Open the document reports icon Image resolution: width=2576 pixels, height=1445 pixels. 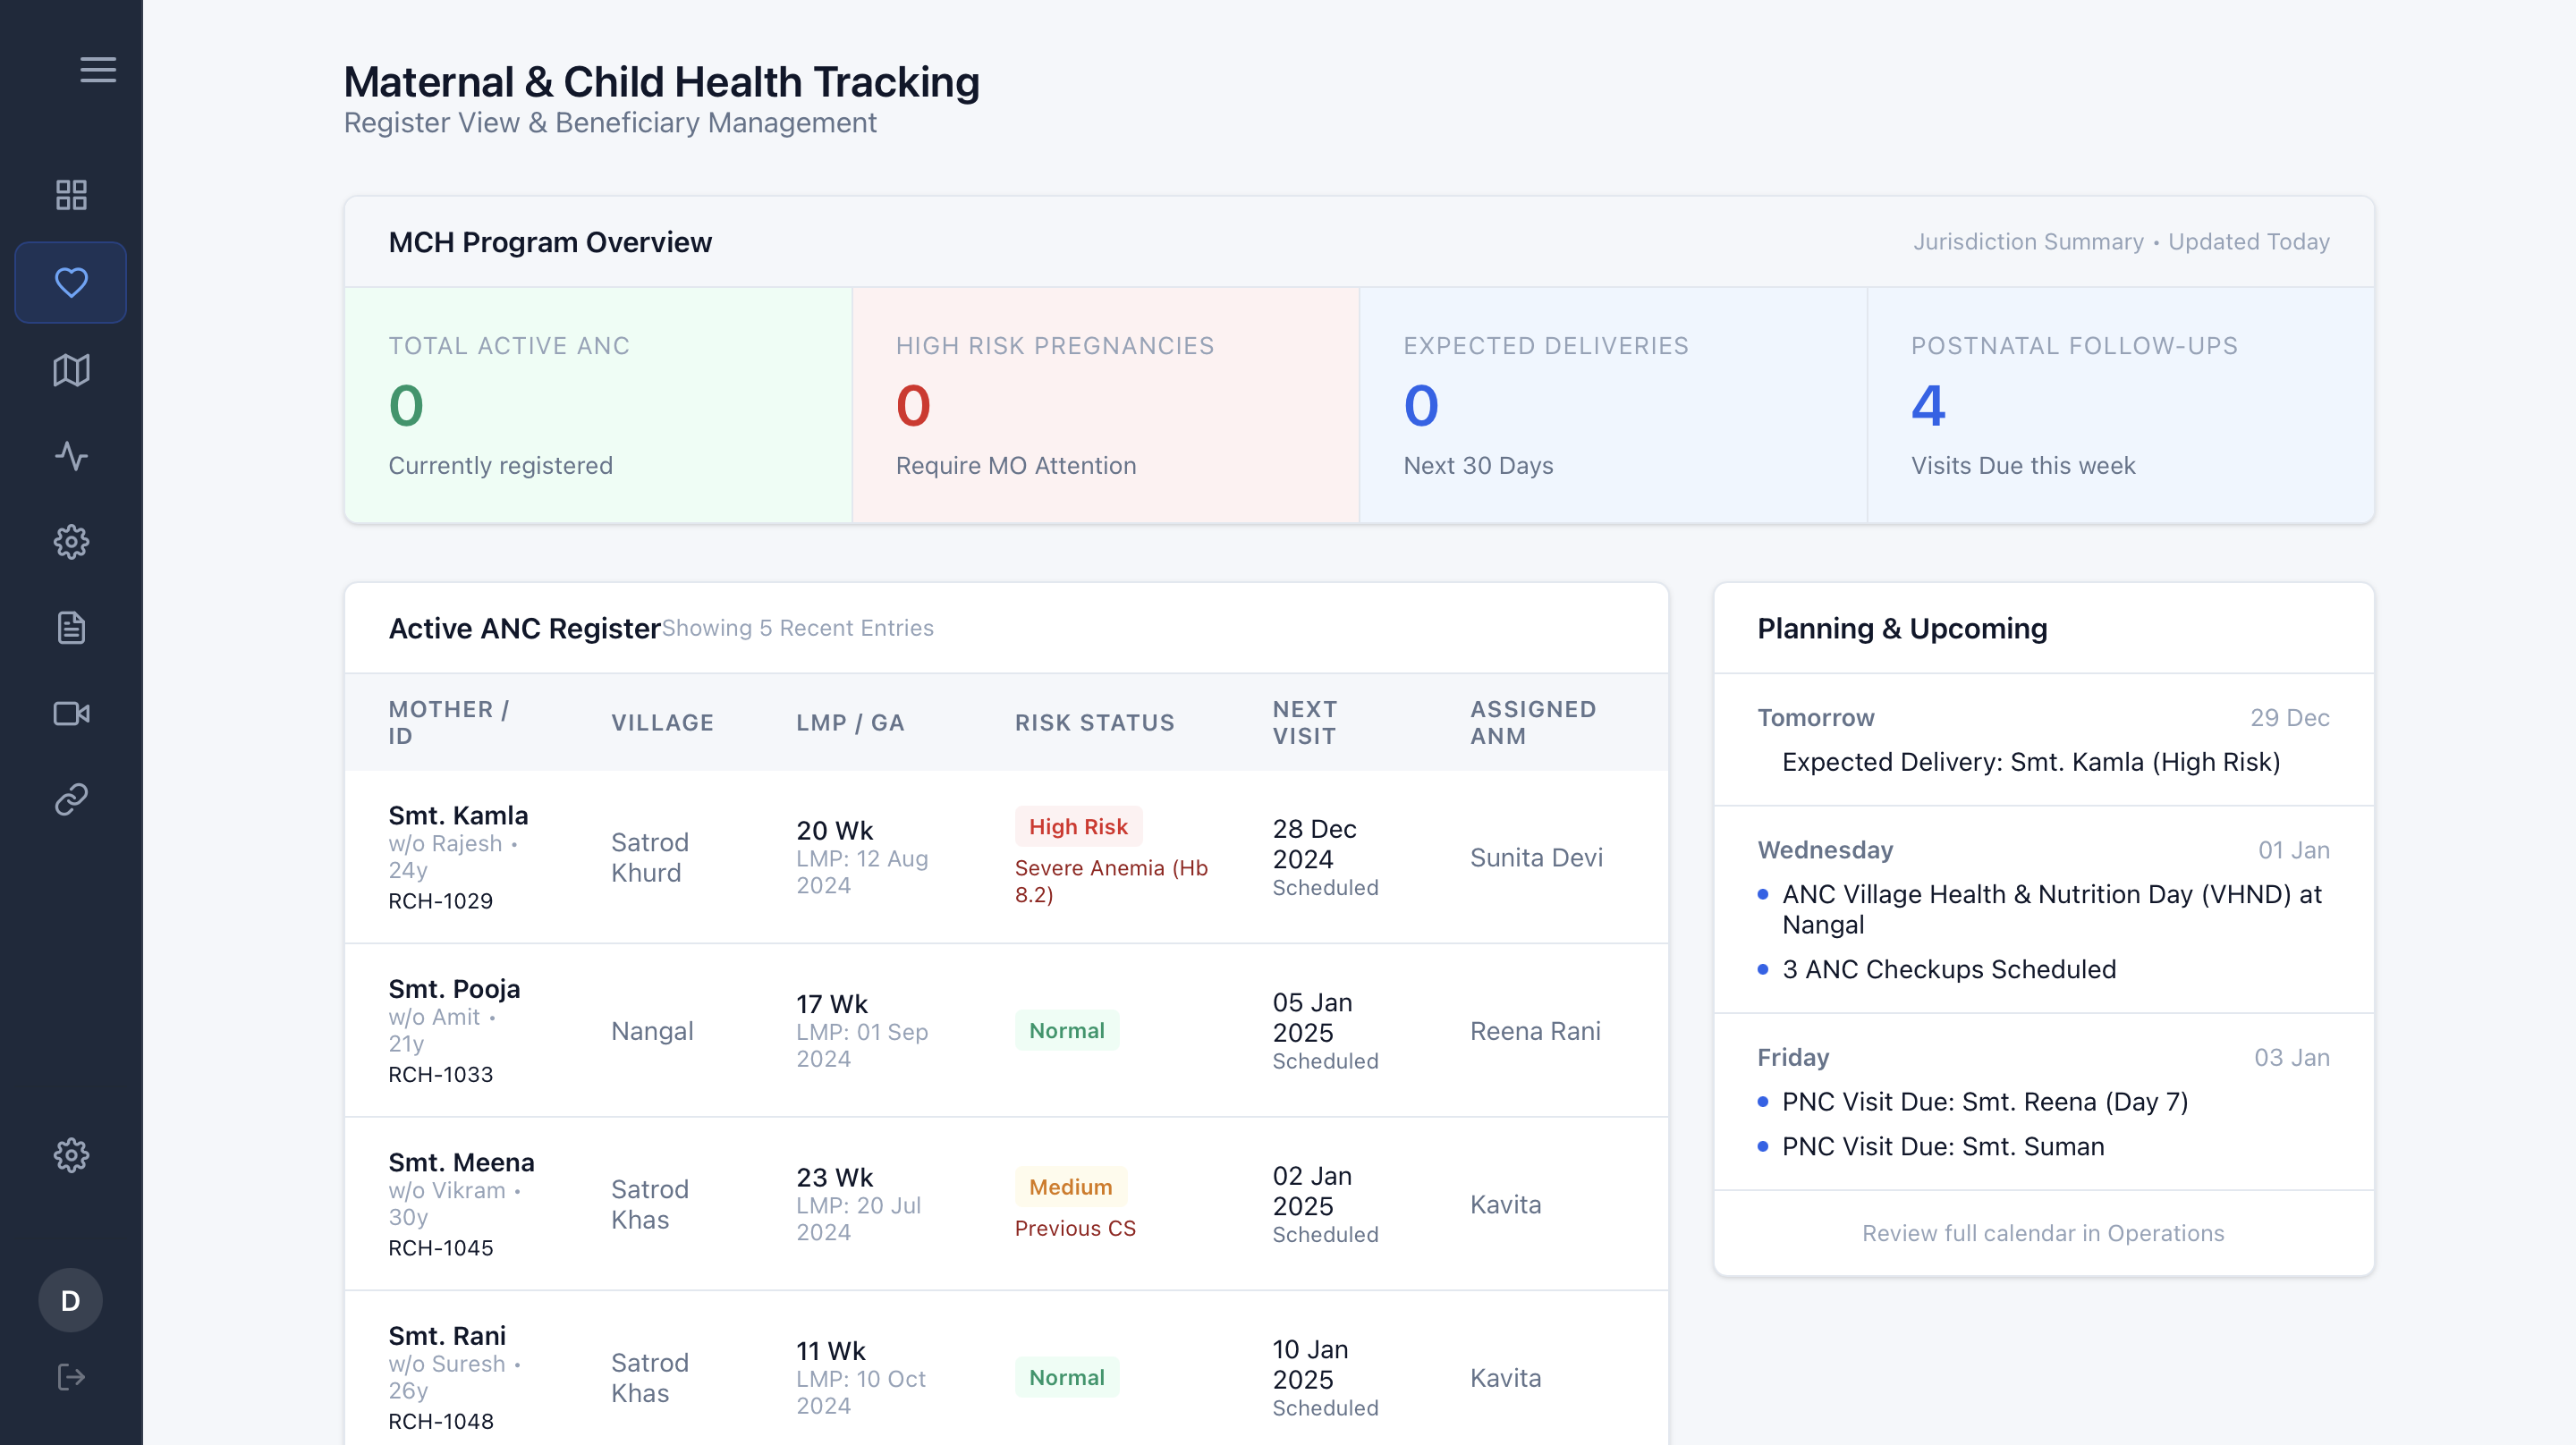(x=71, y=628)
